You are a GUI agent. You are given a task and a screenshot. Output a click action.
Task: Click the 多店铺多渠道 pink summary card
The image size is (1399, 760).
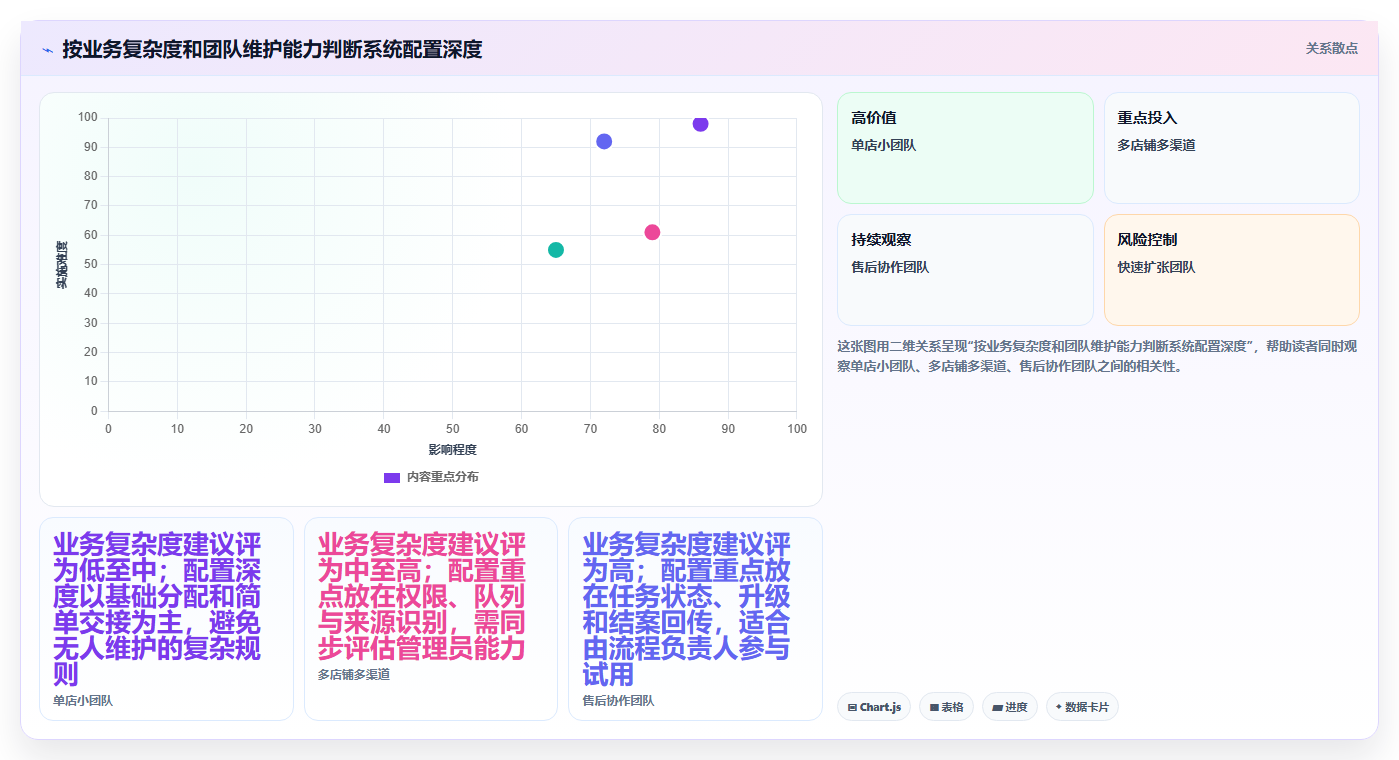431,619
